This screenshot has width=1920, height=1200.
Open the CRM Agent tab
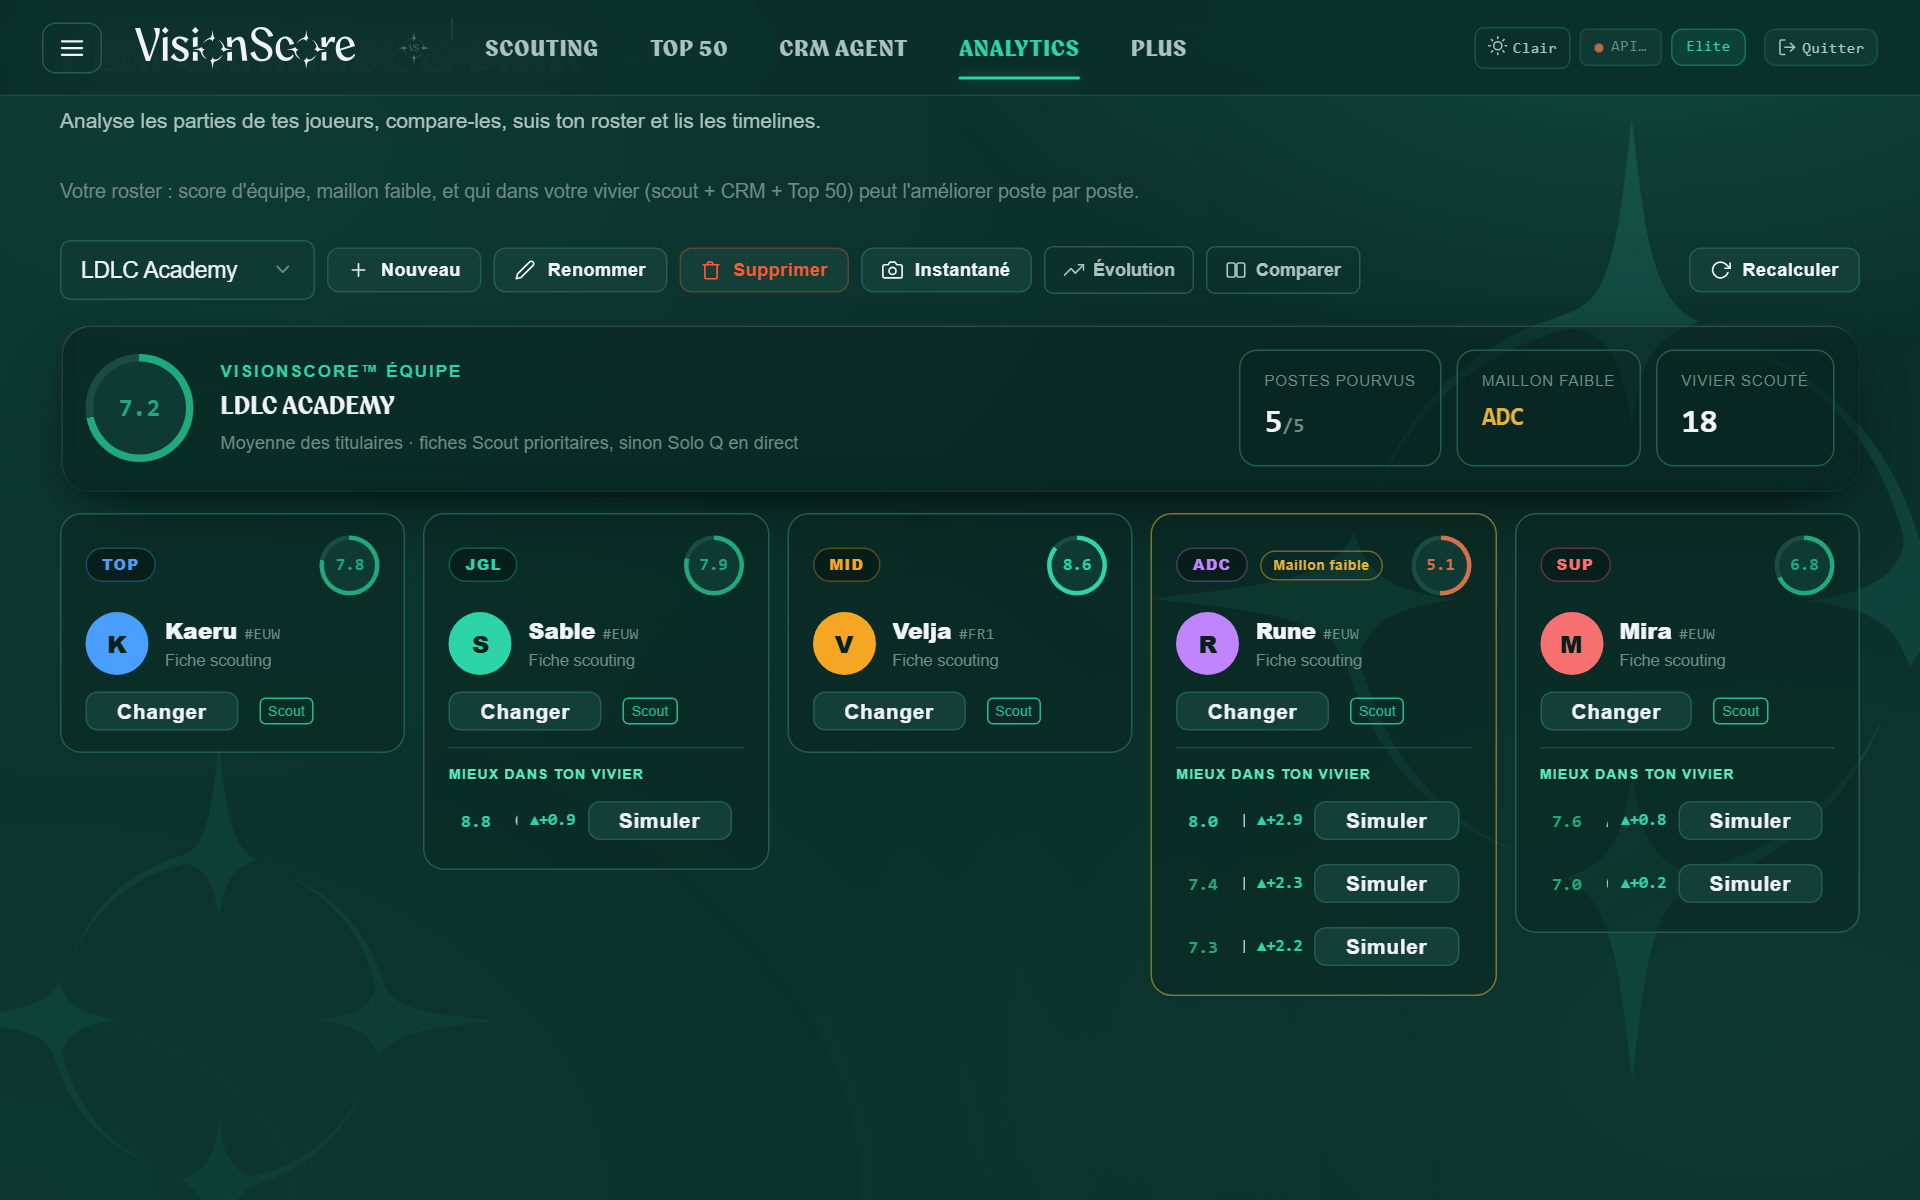(843, 48)
